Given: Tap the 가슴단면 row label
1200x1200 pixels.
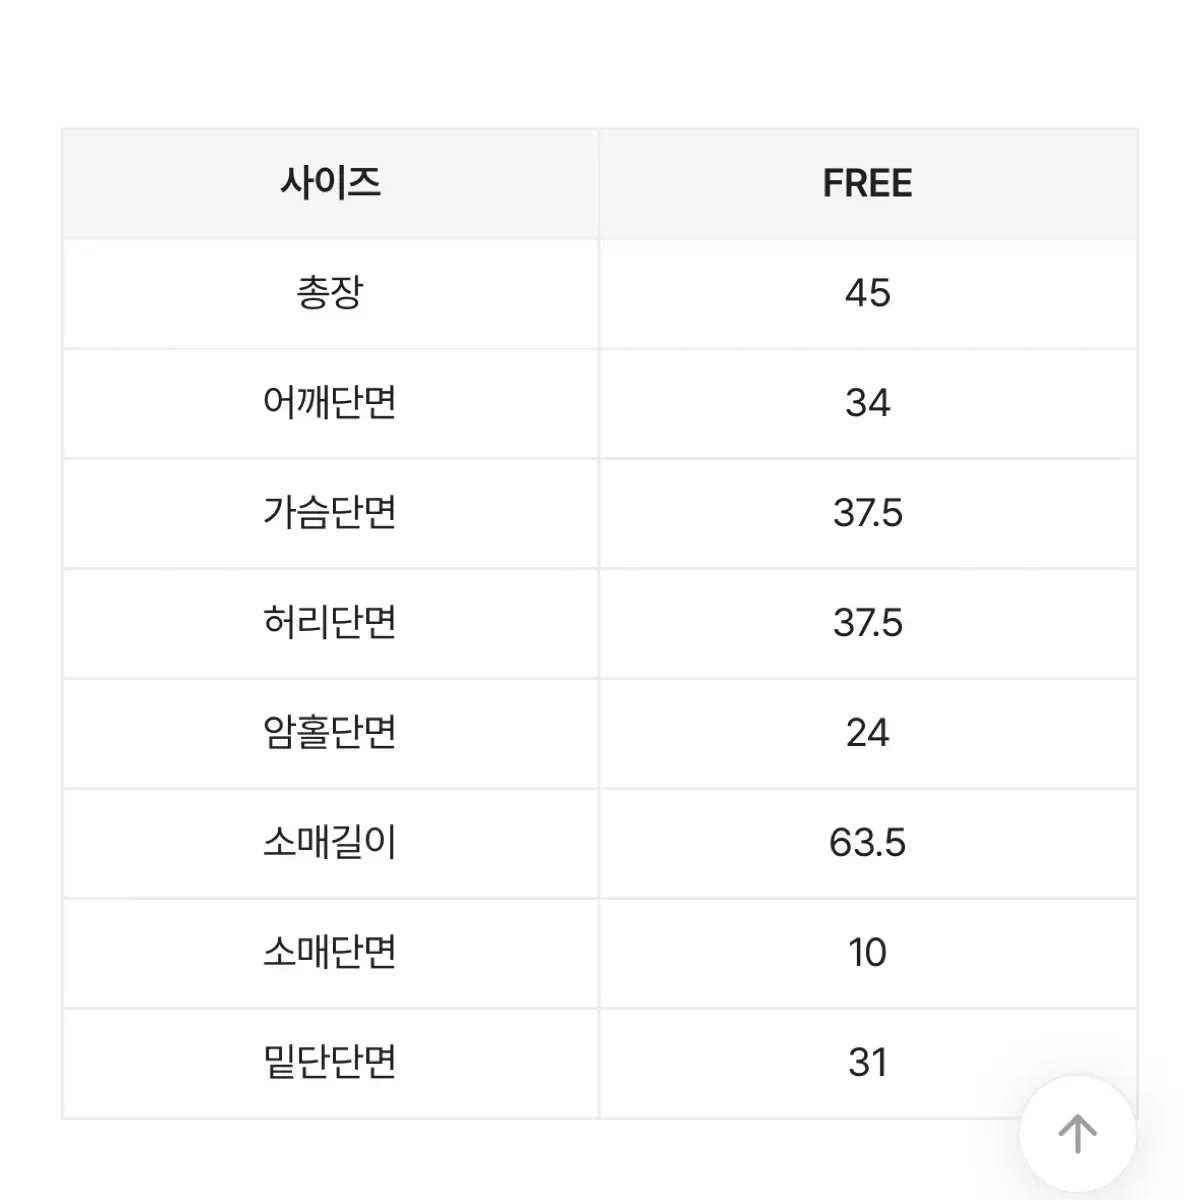Looking at the screenshot, I should click(x=330, y=514).
